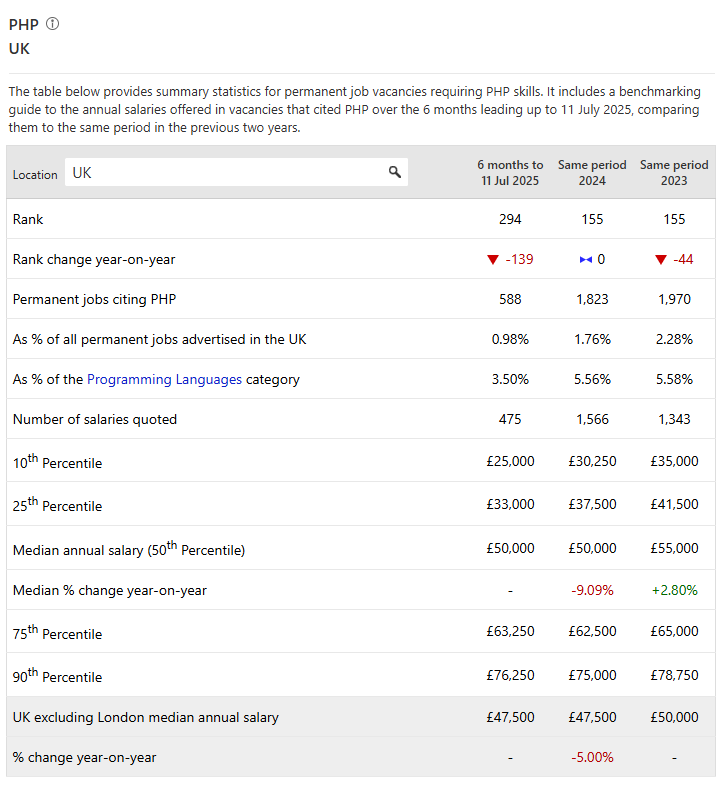Click the -5.00% year-on-year change value
The width and height of the screenshot is (725, 795).
(x=593, y=757)
